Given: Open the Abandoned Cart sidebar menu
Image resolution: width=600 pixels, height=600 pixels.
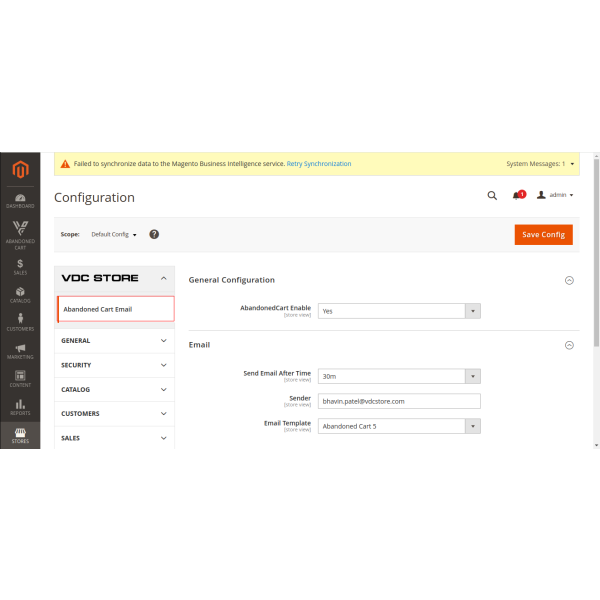Looking at the screenshot, I should click(20, 236).
